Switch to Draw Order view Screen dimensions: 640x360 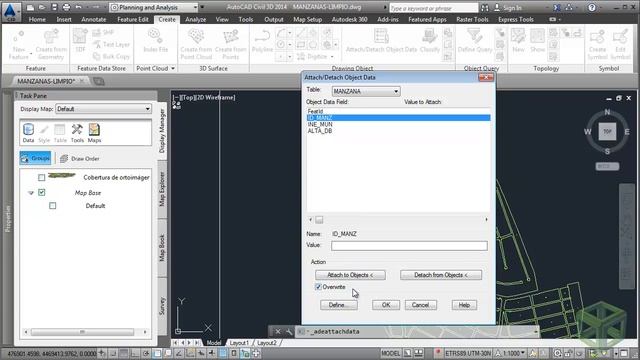point(80,158)
